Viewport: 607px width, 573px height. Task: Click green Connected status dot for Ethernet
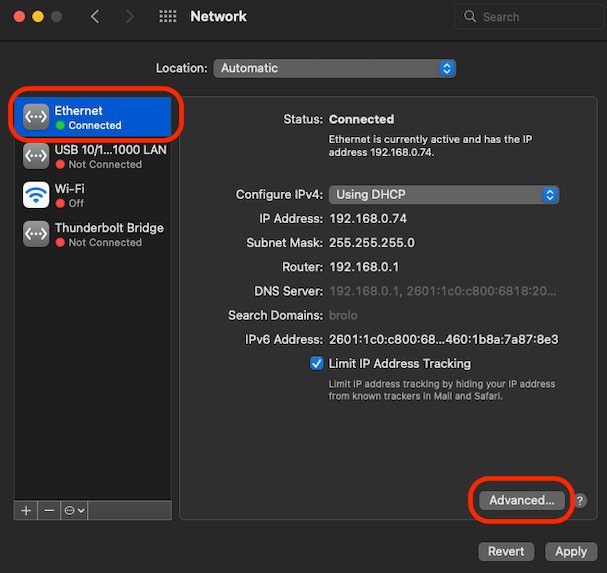pos(60,125)
